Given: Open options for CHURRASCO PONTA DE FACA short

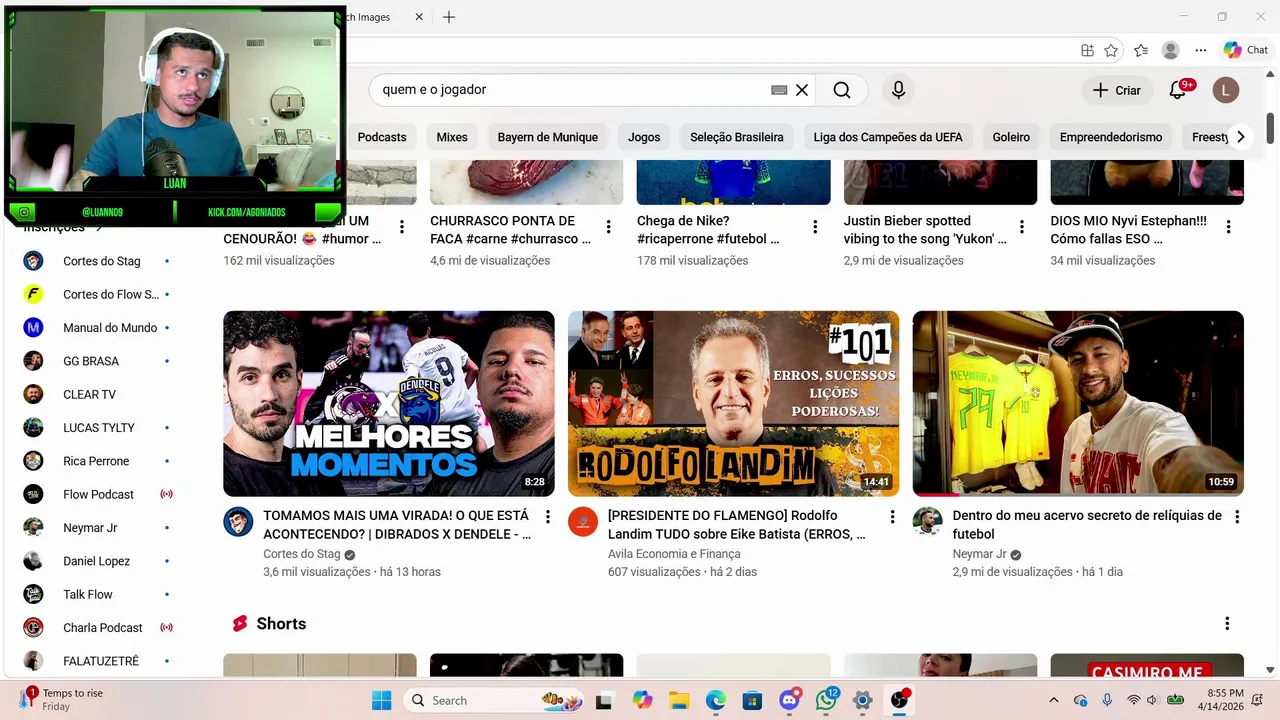Looking at the screenshot, I should pyautogui.click(x=608, y=227).
